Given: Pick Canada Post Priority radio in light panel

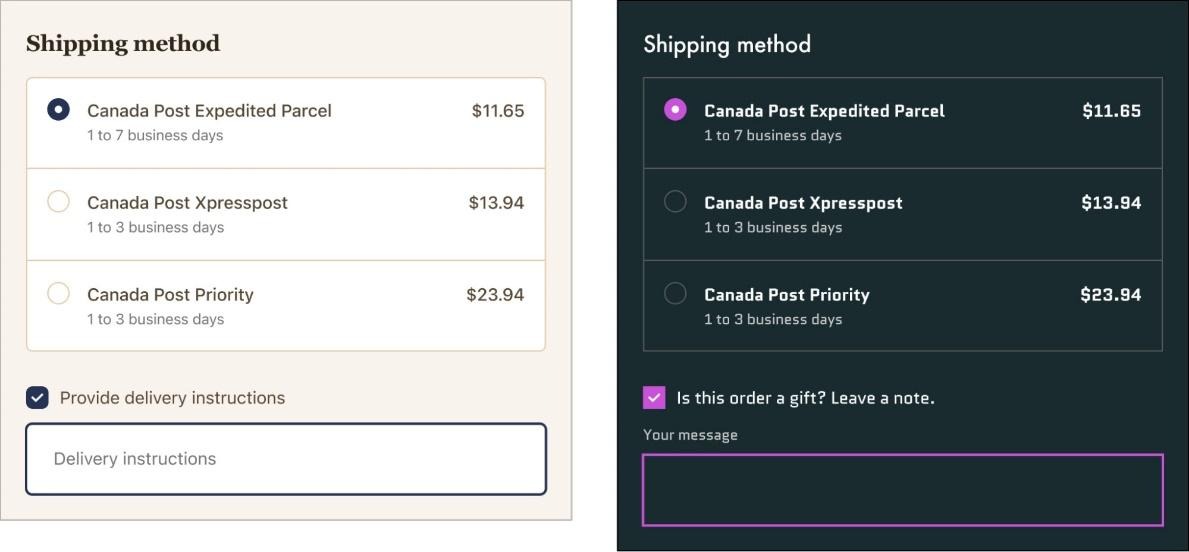Looking at the screenshot, I should pyautogui.click(x=58, y=294).
